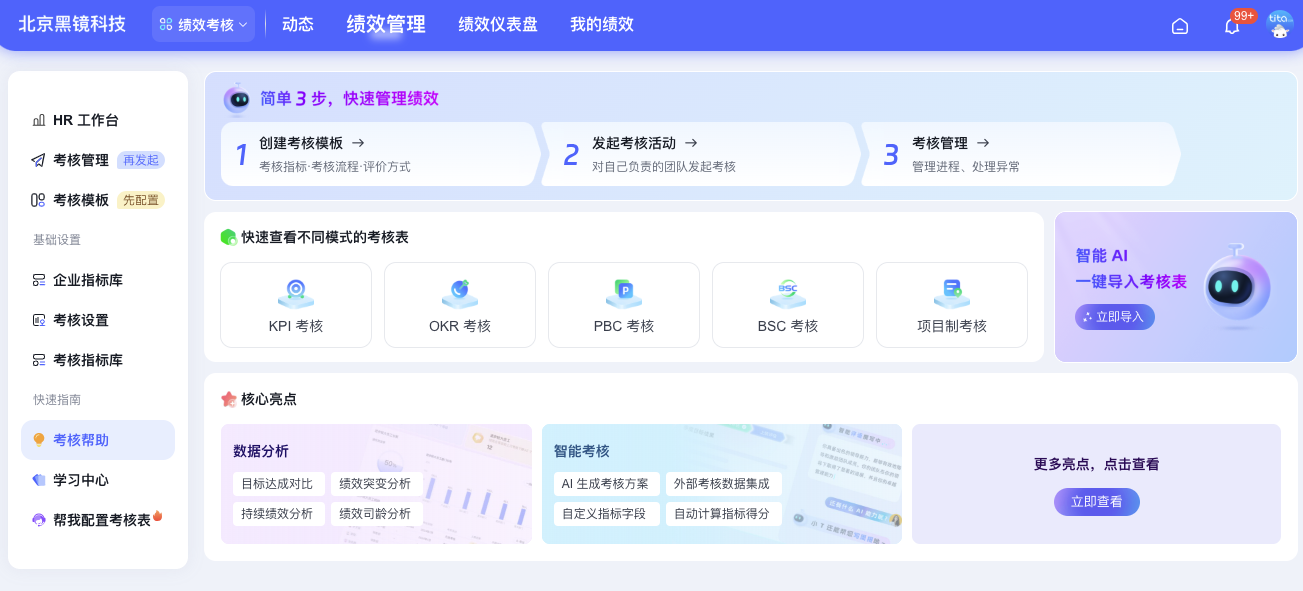
Task: Select 企业指标库 in sidebar
Action: (88, 280)
